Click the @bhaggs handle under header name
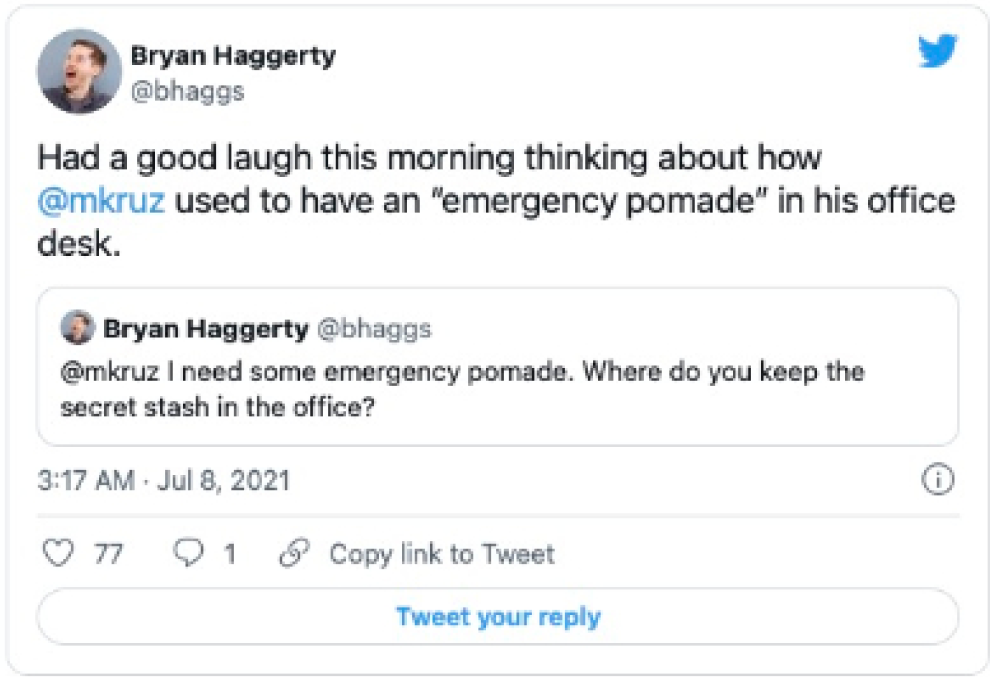The height and width of the screenshot is (677, 990). pyautogui.click(x=187, y=92)
